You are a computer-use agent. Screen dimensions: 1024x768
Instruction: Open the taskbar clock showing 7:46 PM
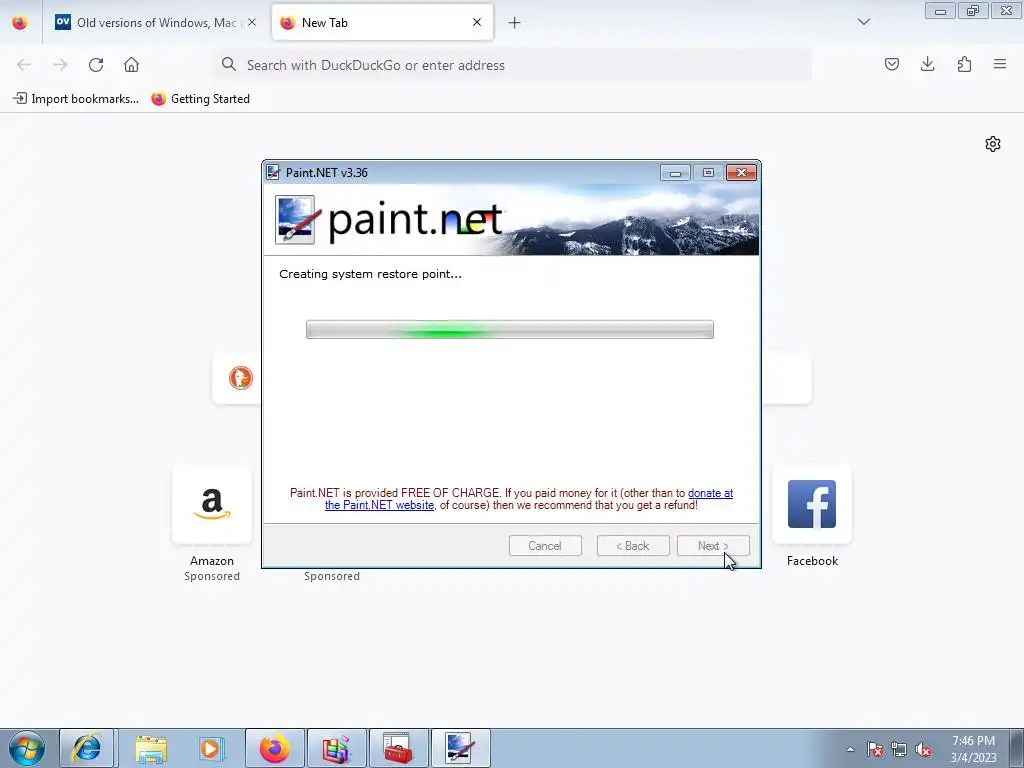click(973, 749)
